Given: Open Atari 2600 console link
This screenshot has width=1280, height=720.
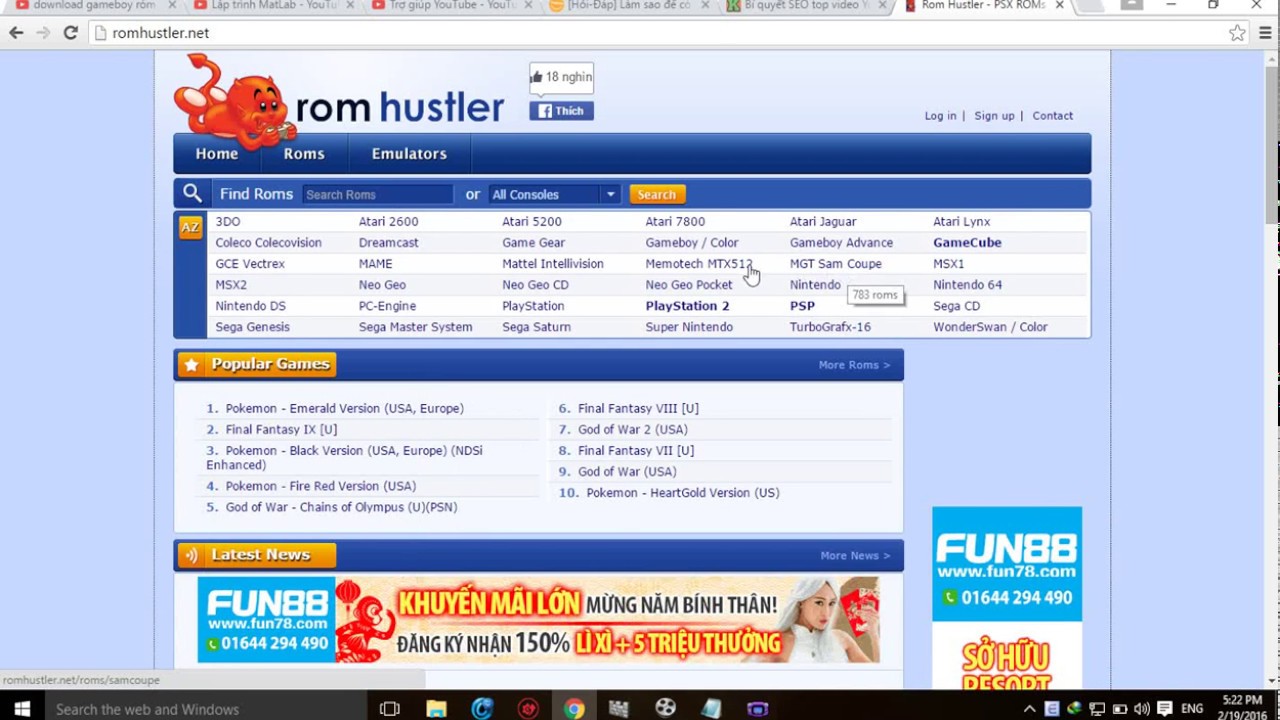Looking at the screenshot, I should tap(388, 222).
